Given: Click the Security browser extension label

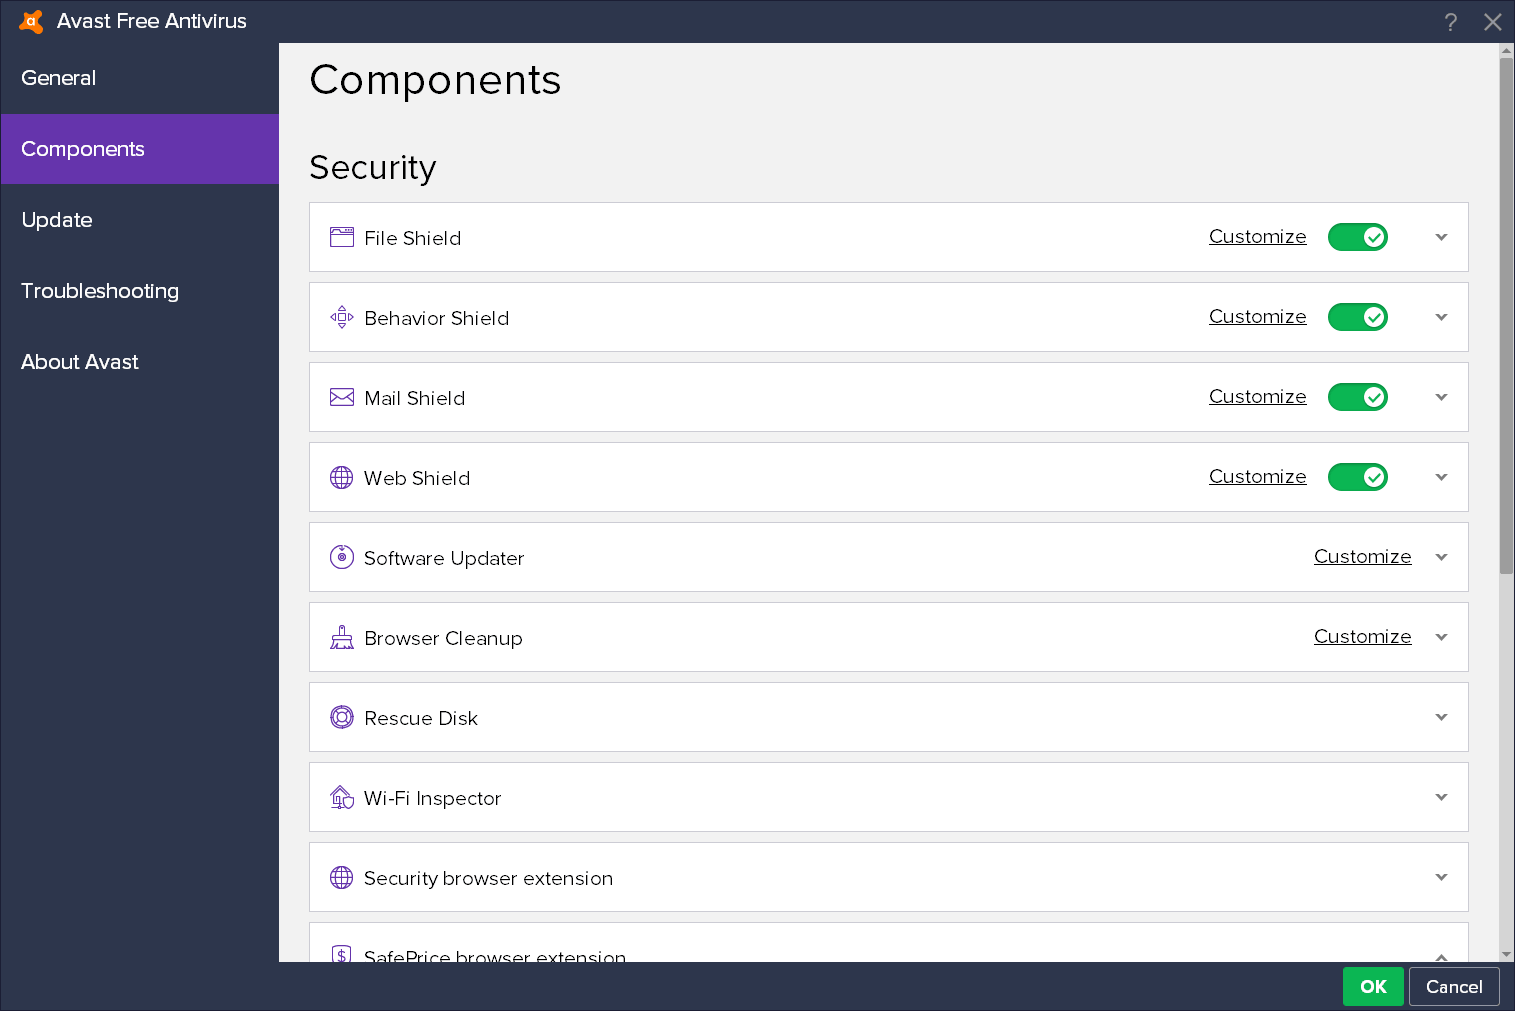Looking at the screenshot, I should [x=488, y=878].
